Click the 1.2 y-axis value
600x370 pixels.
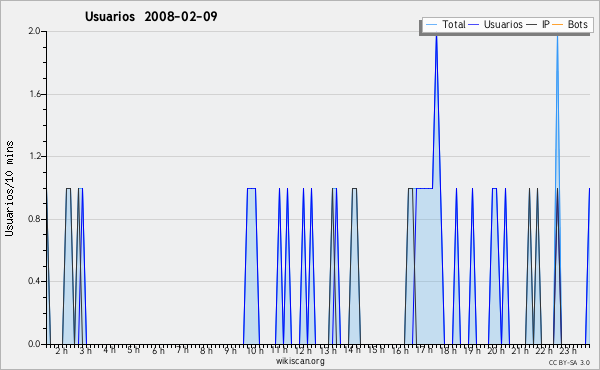click(x=34, y=156)
